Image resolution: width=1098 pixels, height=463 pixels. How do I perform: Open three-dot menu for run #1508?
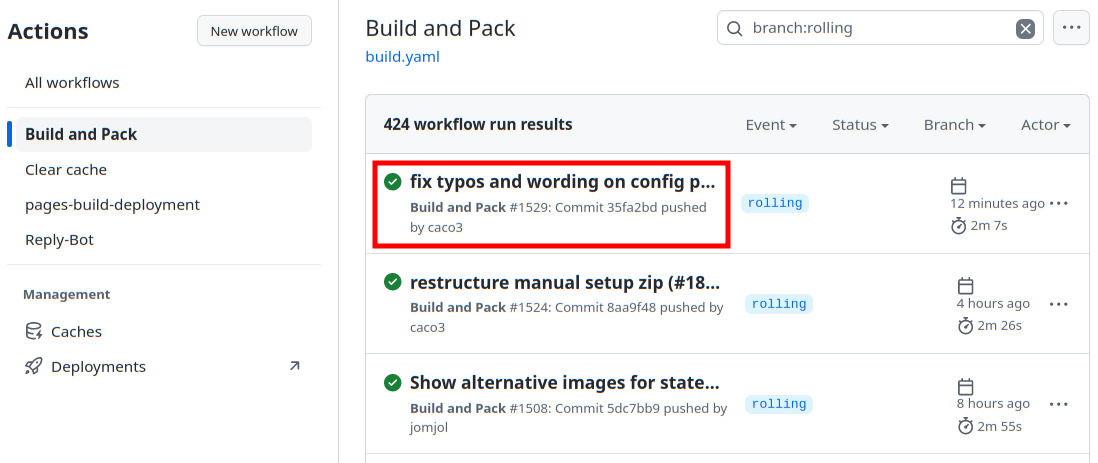pyautogui.click(x=1059, y=404)
